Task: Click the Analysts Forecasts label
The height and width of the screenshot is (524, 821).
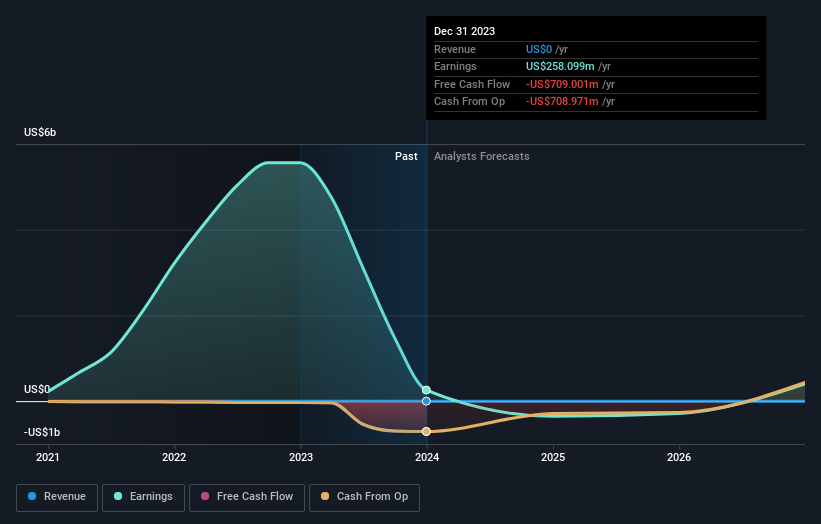Action: (482, 157)
